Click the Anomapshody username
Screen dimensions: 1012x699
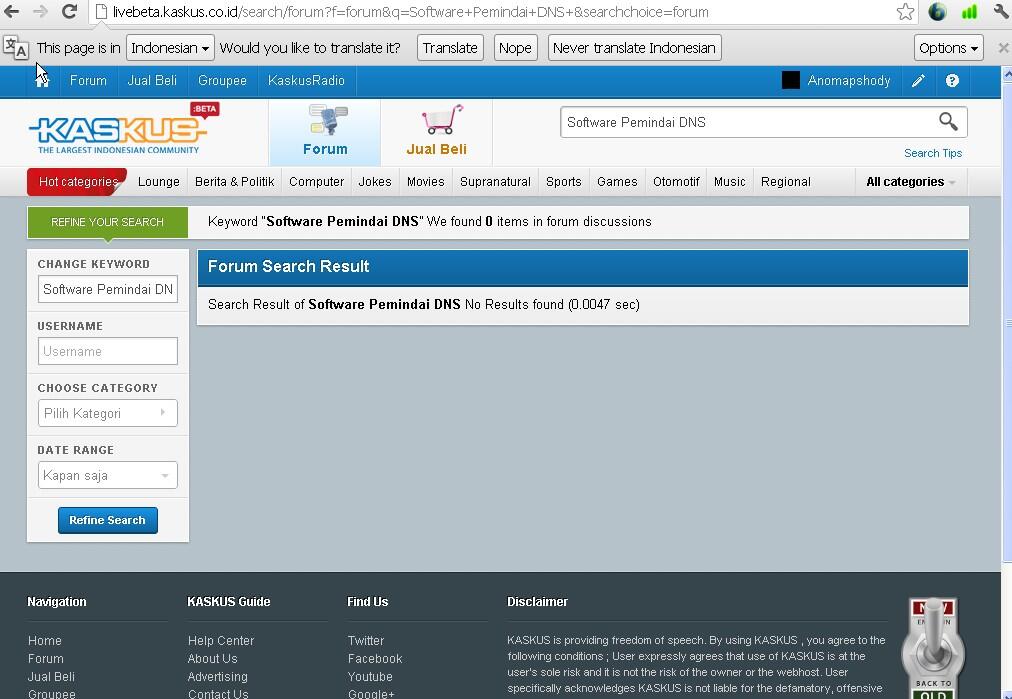click(x=849, y=81)
